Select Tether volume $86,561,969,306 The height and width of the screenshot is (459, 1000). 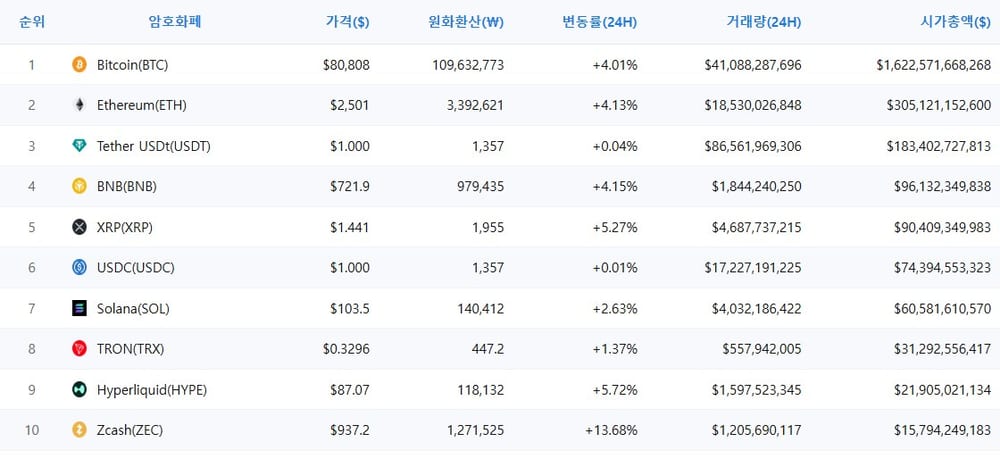(753, 146)
